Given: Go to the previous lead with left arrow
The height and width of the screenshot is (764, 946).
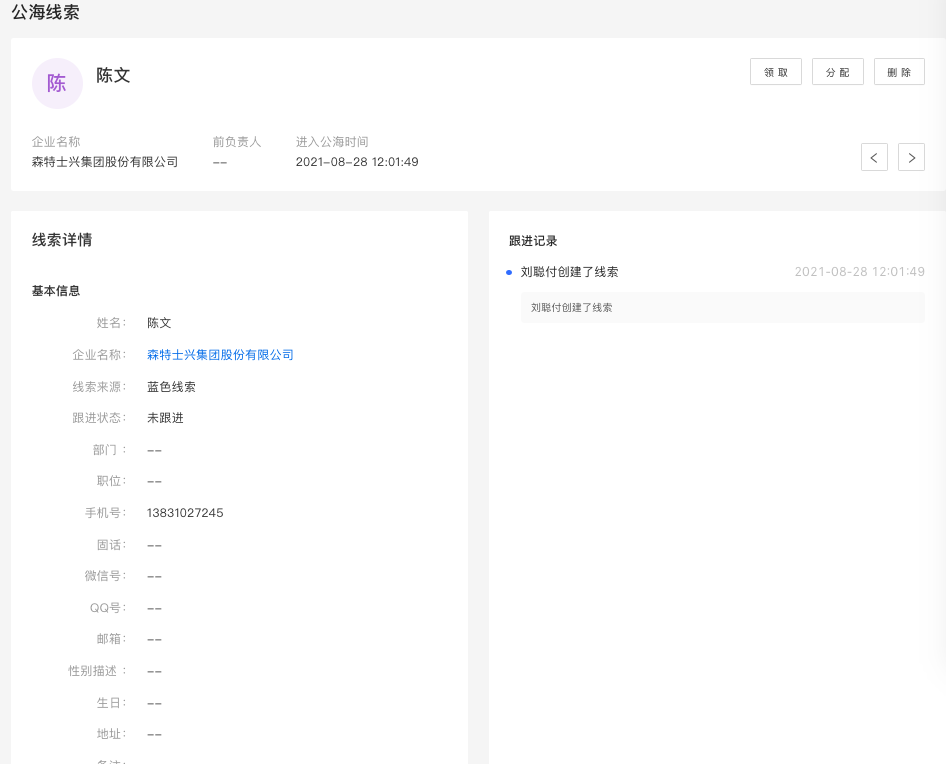Looking at the screenshot, I should coord(874,157).
